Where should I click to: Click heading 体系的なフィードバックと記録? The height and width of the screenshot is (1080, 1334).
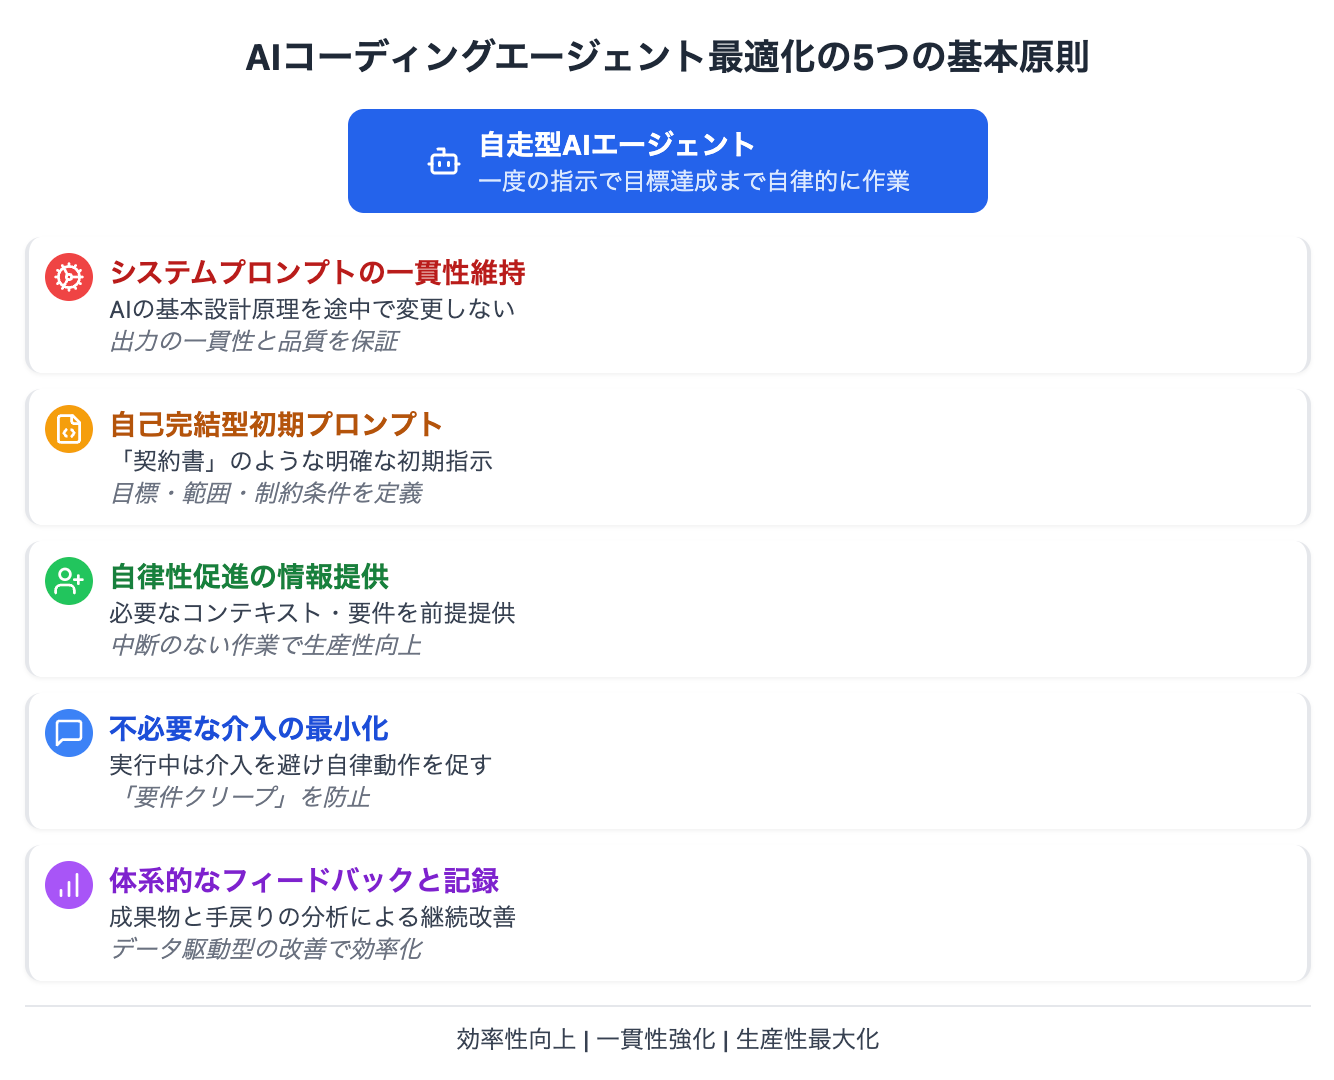tap(304, 881)
